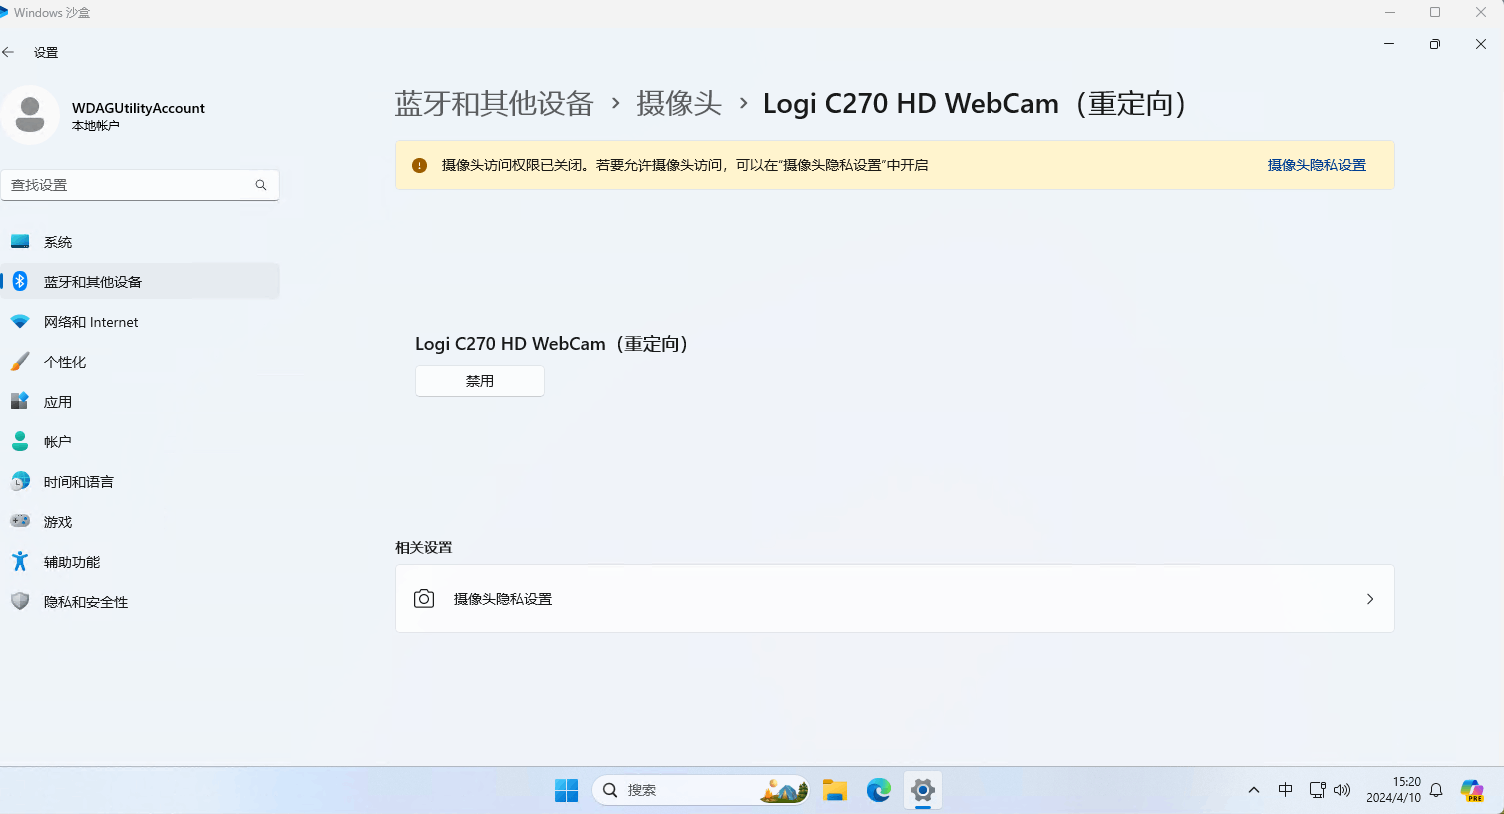Viewport: 1504px width, 814px height.
Task: Click the Windows Start button
Action: [x=567, y=790]
